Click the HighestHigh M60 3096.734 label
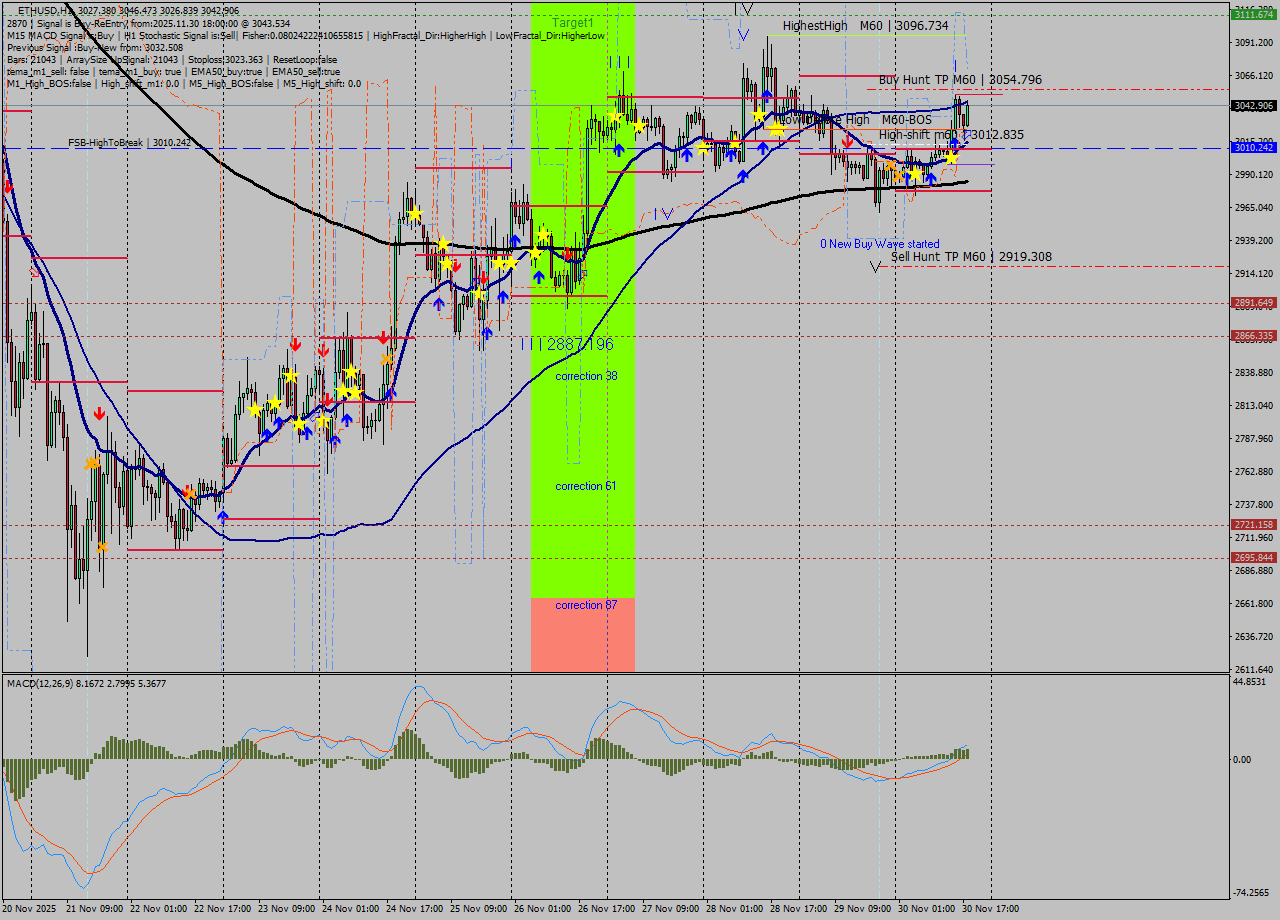Screen dimensions: 1280x920 pos(865,26)
